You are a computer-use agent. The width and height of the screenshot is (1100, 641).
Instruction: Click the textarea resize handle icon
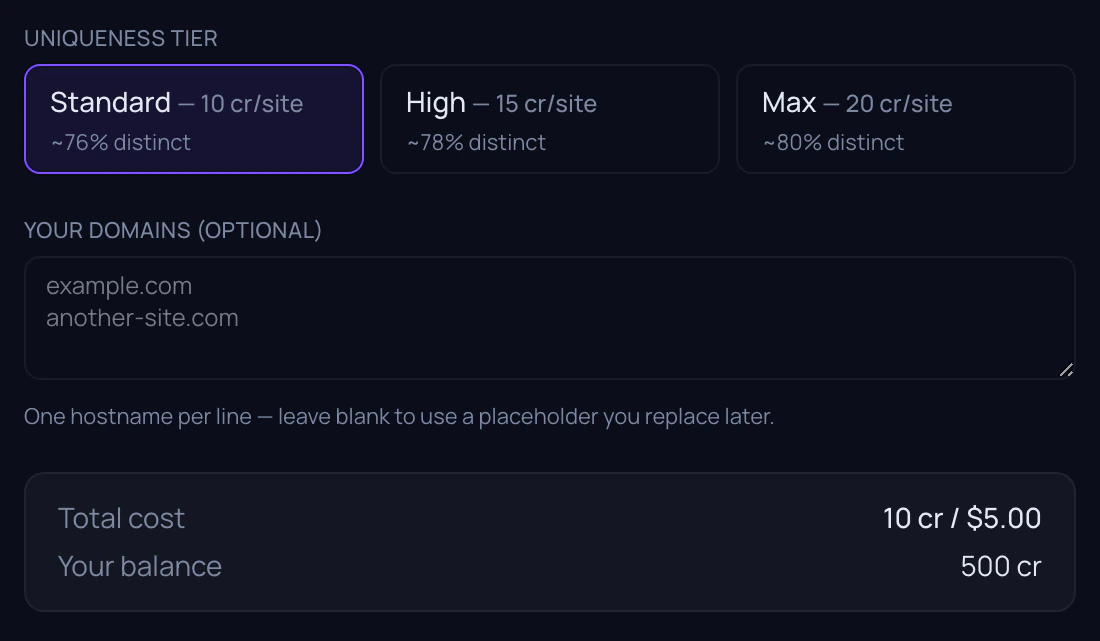(x=1066, y=370)
